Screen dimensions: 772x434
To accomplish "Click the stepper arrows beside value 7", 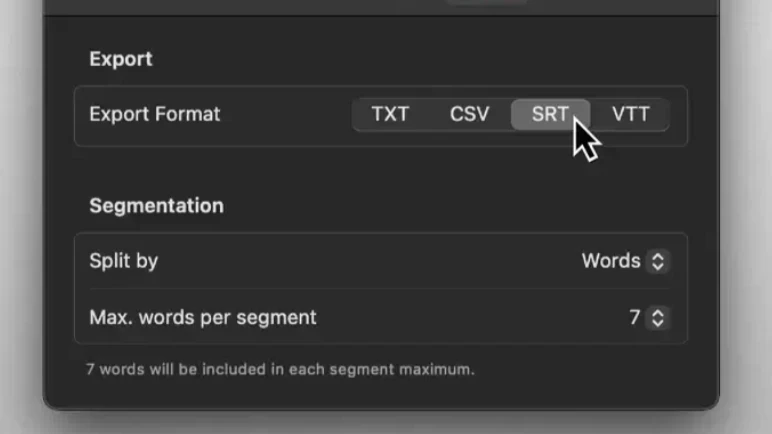I will pos(658,318).
